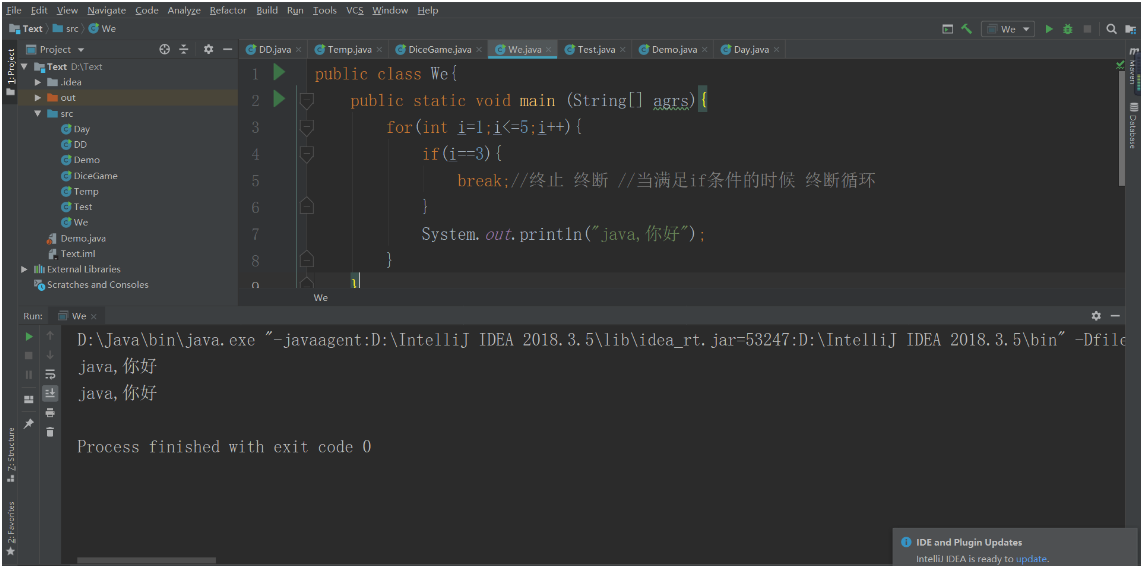Run class We from the line 1 gutter arrow
This screenshot has height=566, width=1141.
pyautogui.click(x=279, y=72)
